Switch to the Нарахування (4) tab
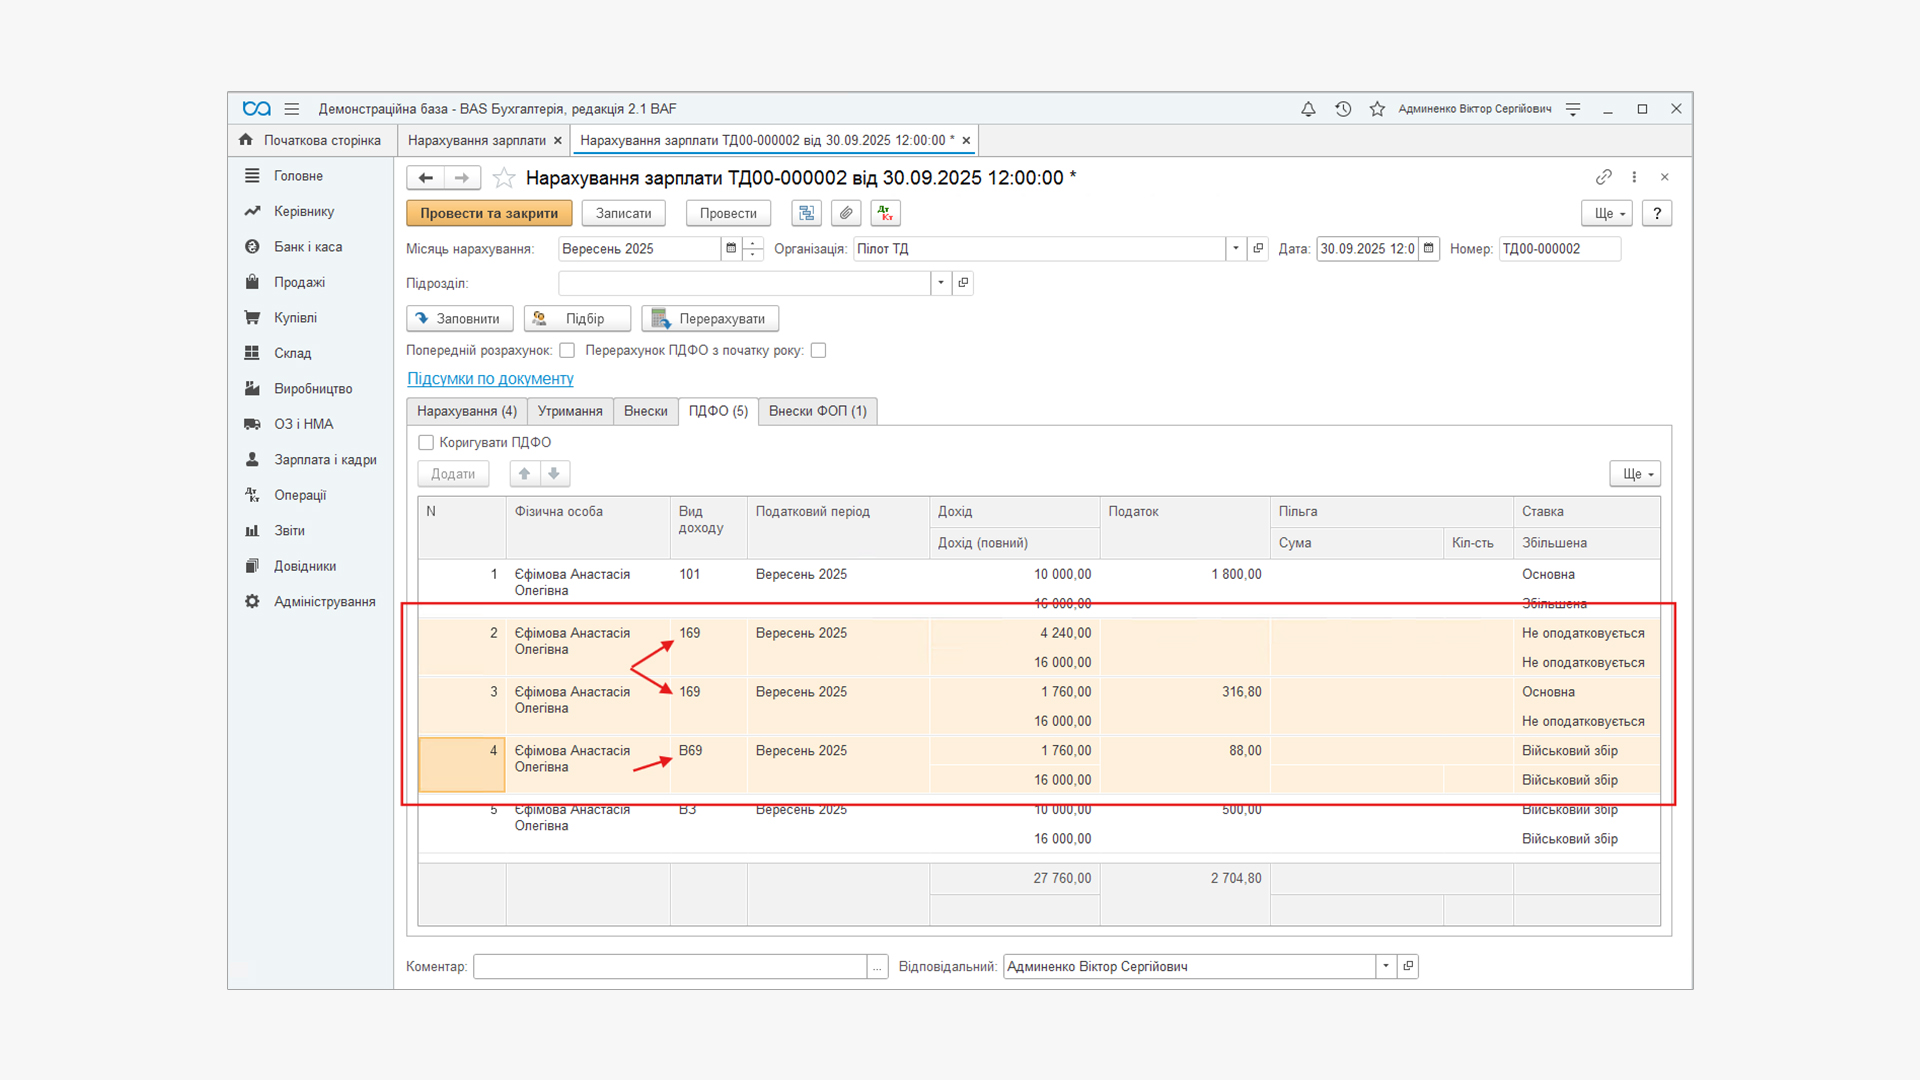Image resolution: width=1920 pixels, height=1080 pixels. click(466, 411)
